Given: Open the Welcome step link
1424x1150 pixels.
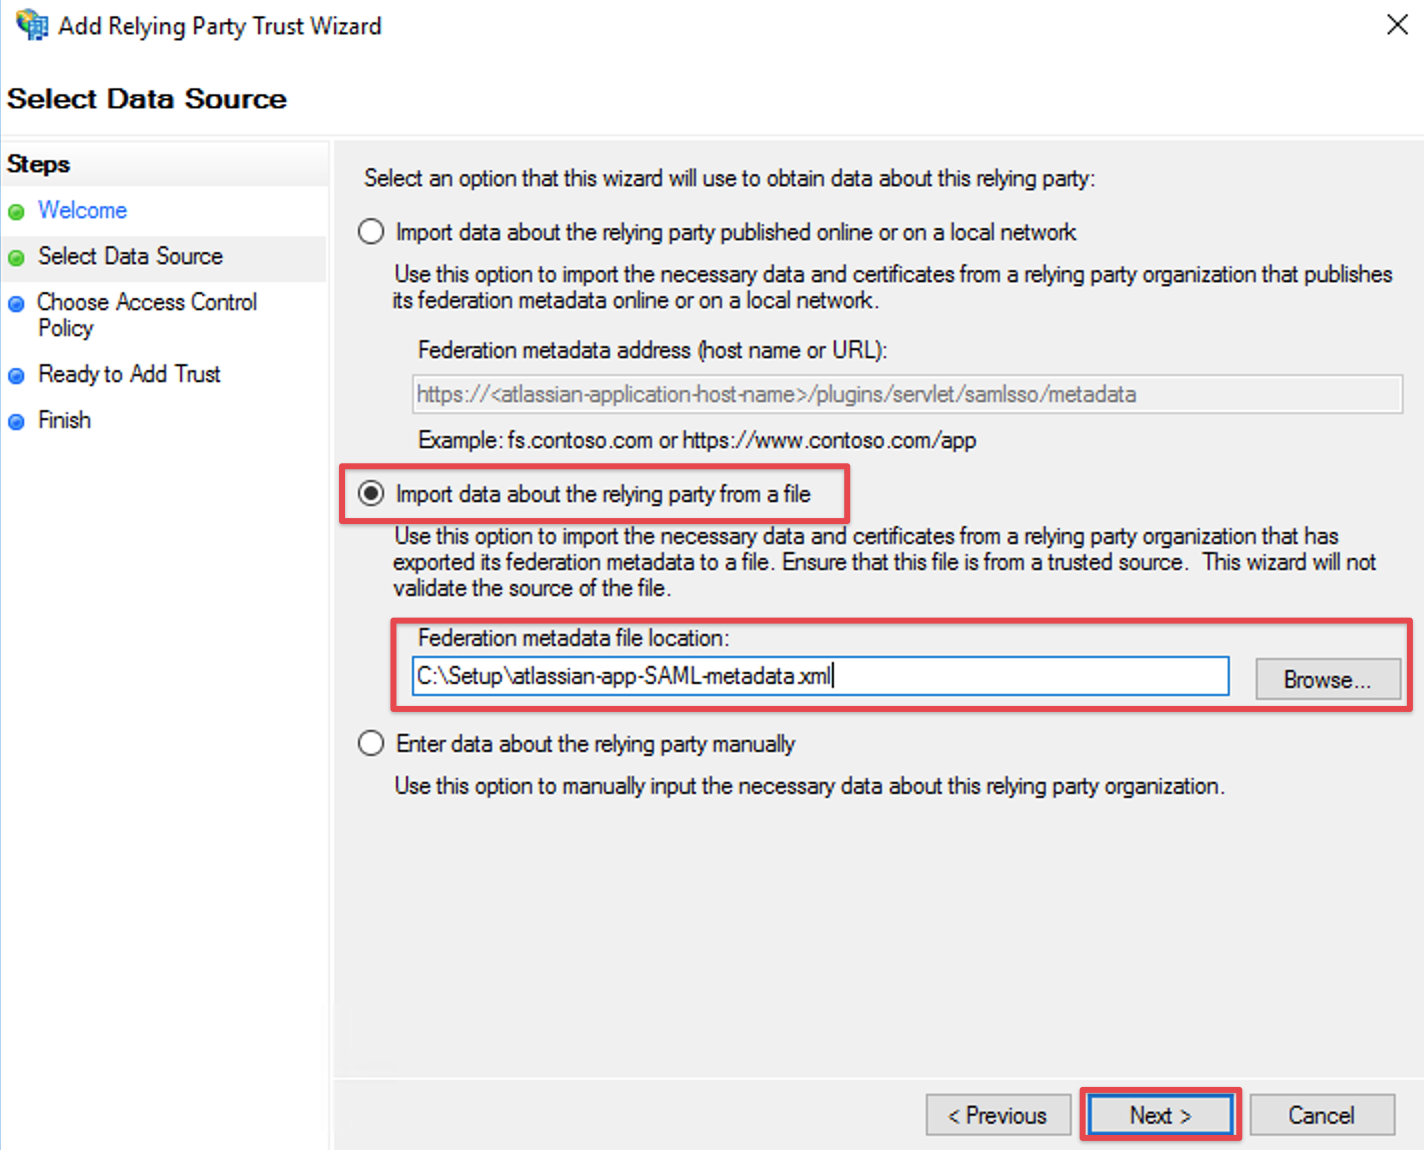Looking at the screenshot, I should (x=82, y=211).
